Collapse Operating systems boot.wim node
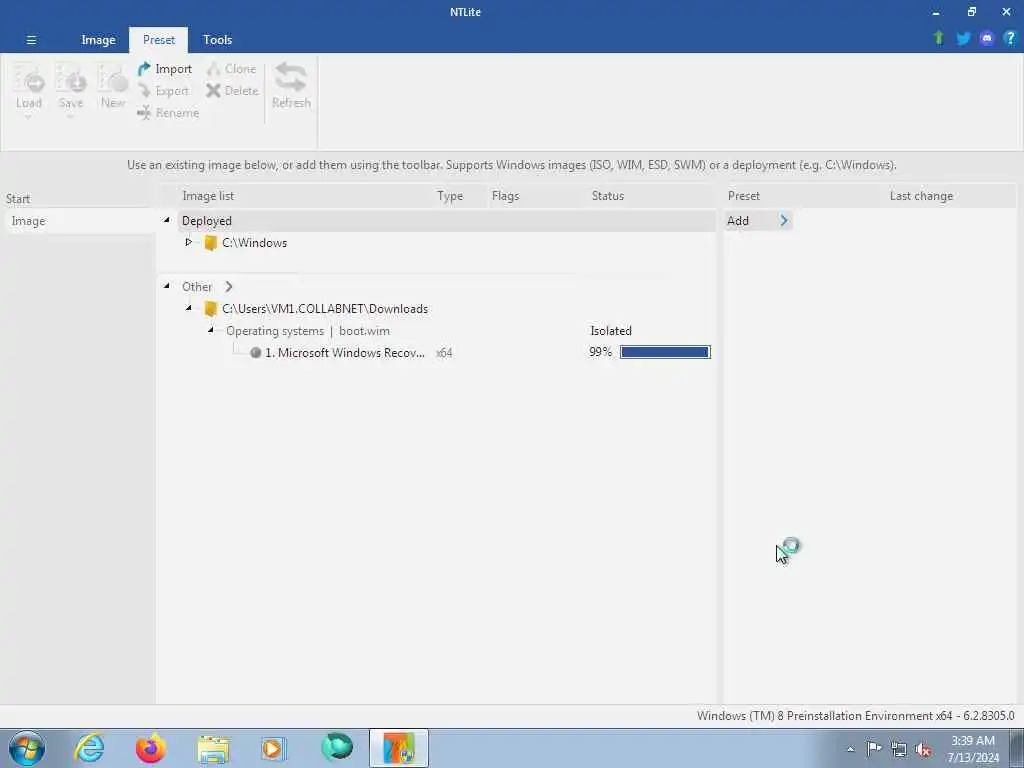Image resolution: width=1024 pixels, height=768 pixels. tap(210, 330)
